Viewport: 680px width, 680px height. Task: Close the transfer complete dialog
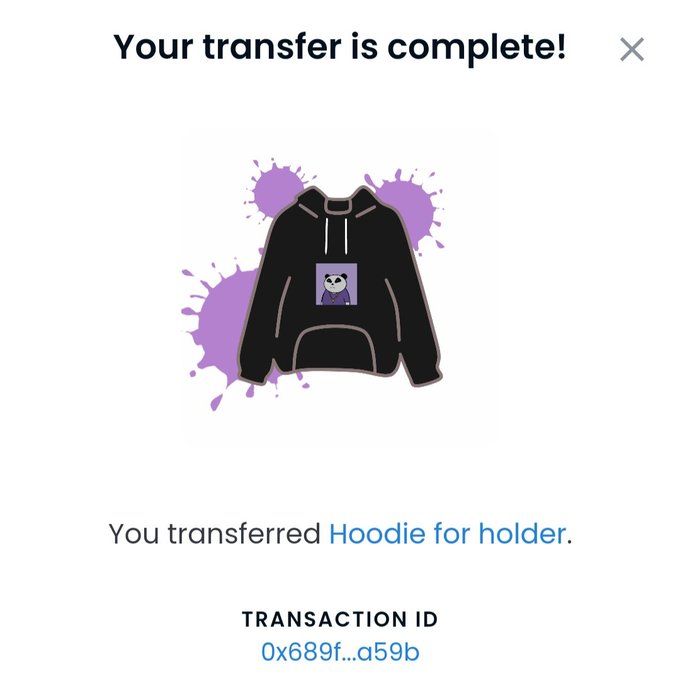pos(632,49)
